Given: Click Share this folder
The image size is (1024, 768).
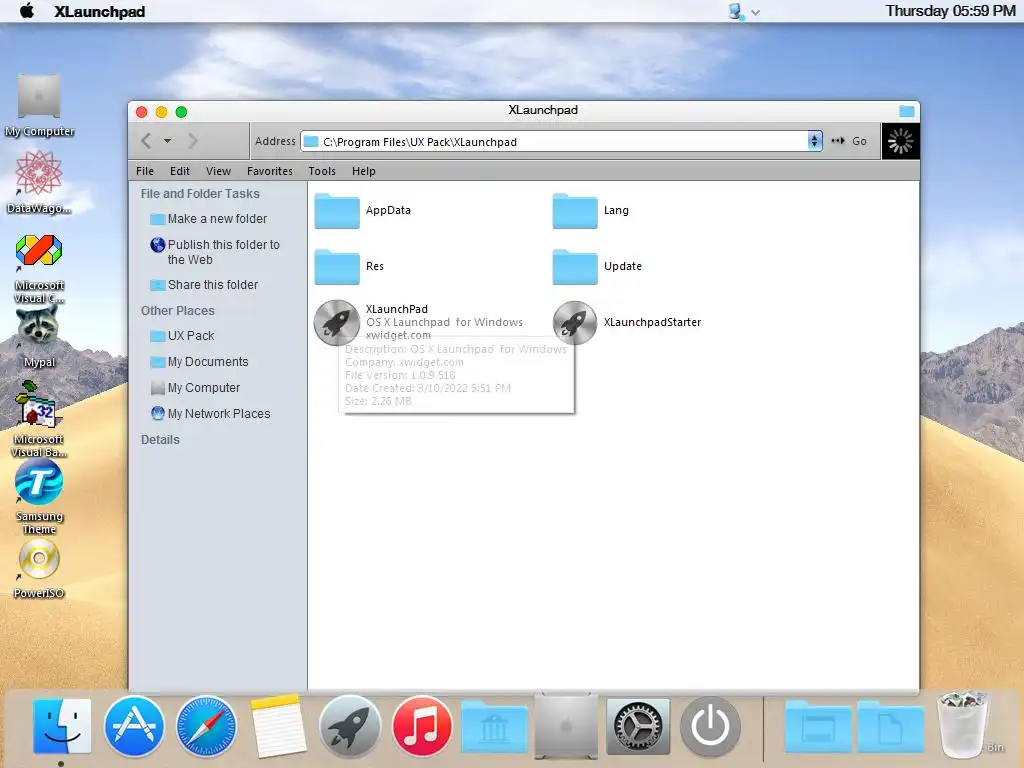Looking at the screenshot, I should coord(204,285).
